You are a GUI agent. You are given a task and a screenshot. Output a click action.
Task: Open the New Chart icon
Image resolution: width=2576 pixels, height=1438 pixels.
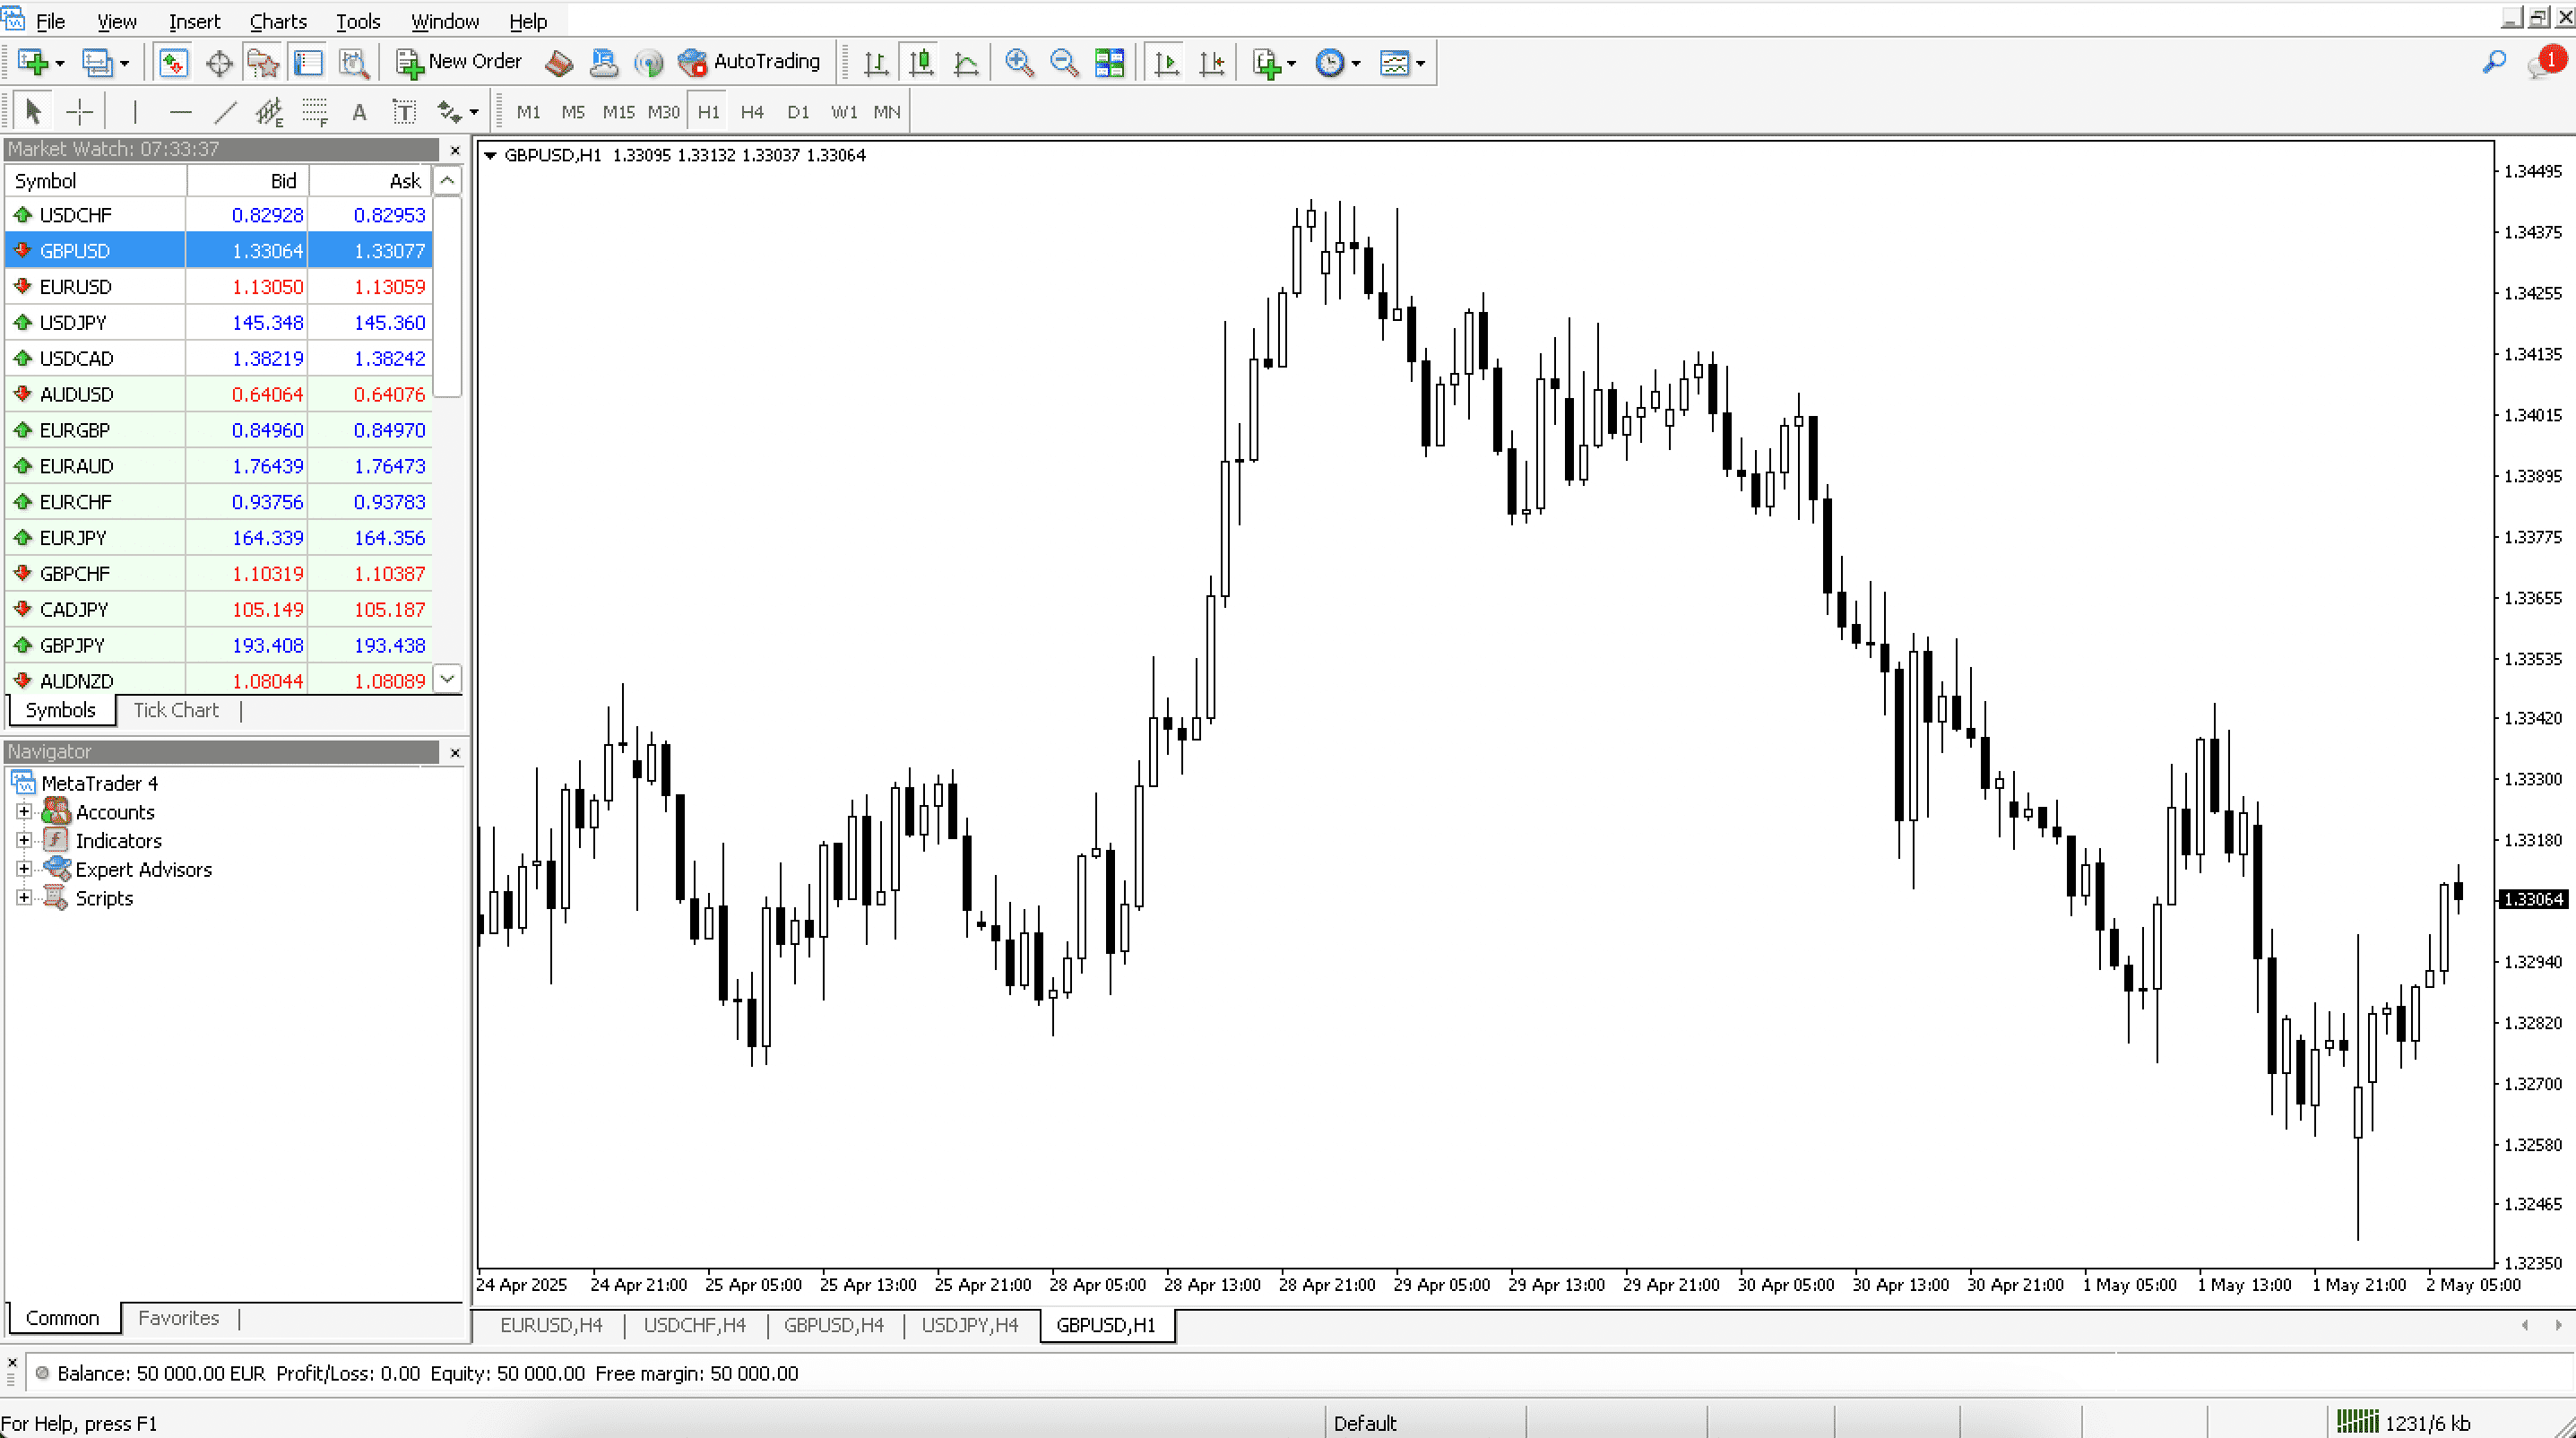click(x=33, y=63)
